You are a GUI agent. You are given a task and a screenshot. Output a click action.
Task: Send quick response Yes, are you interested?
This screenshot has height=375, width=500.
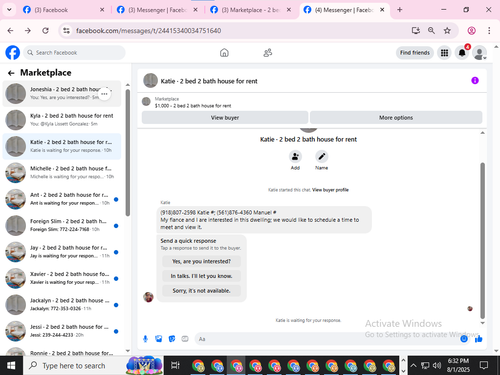[x=201, y=261]
